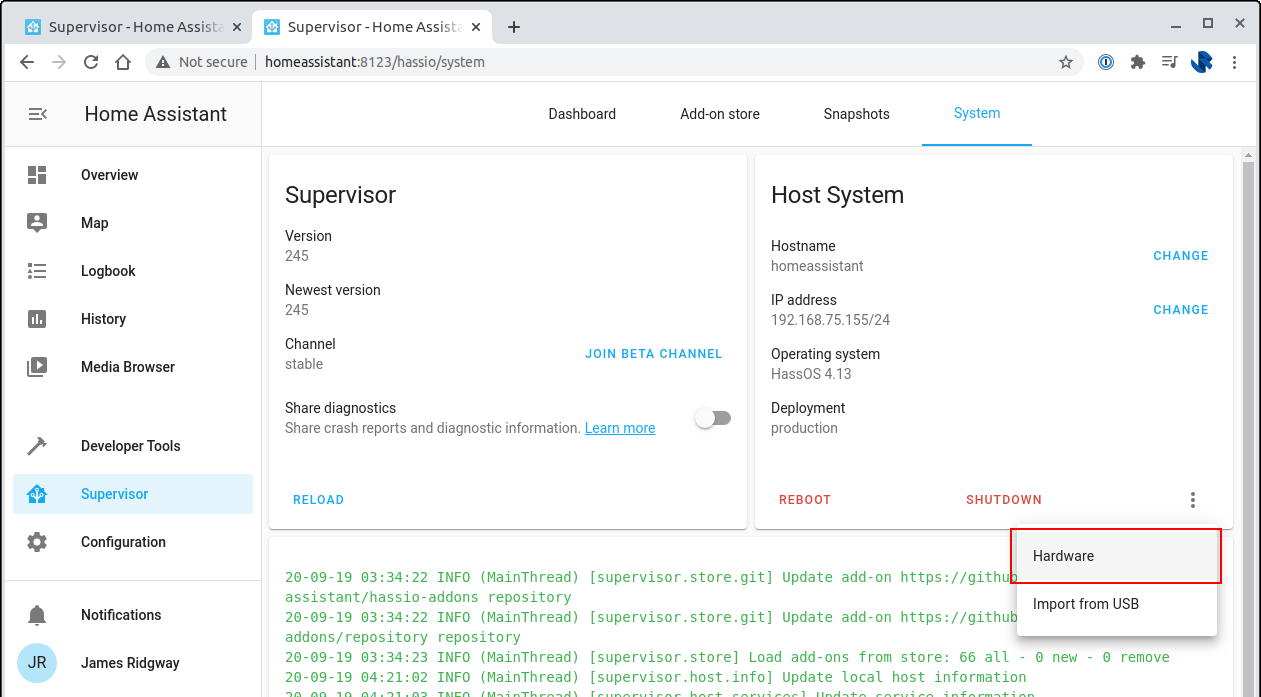This screenshot has width=1261, height=697.
Task: Click JOIN BETA CHANNEL button
Action: click(654, 354)
